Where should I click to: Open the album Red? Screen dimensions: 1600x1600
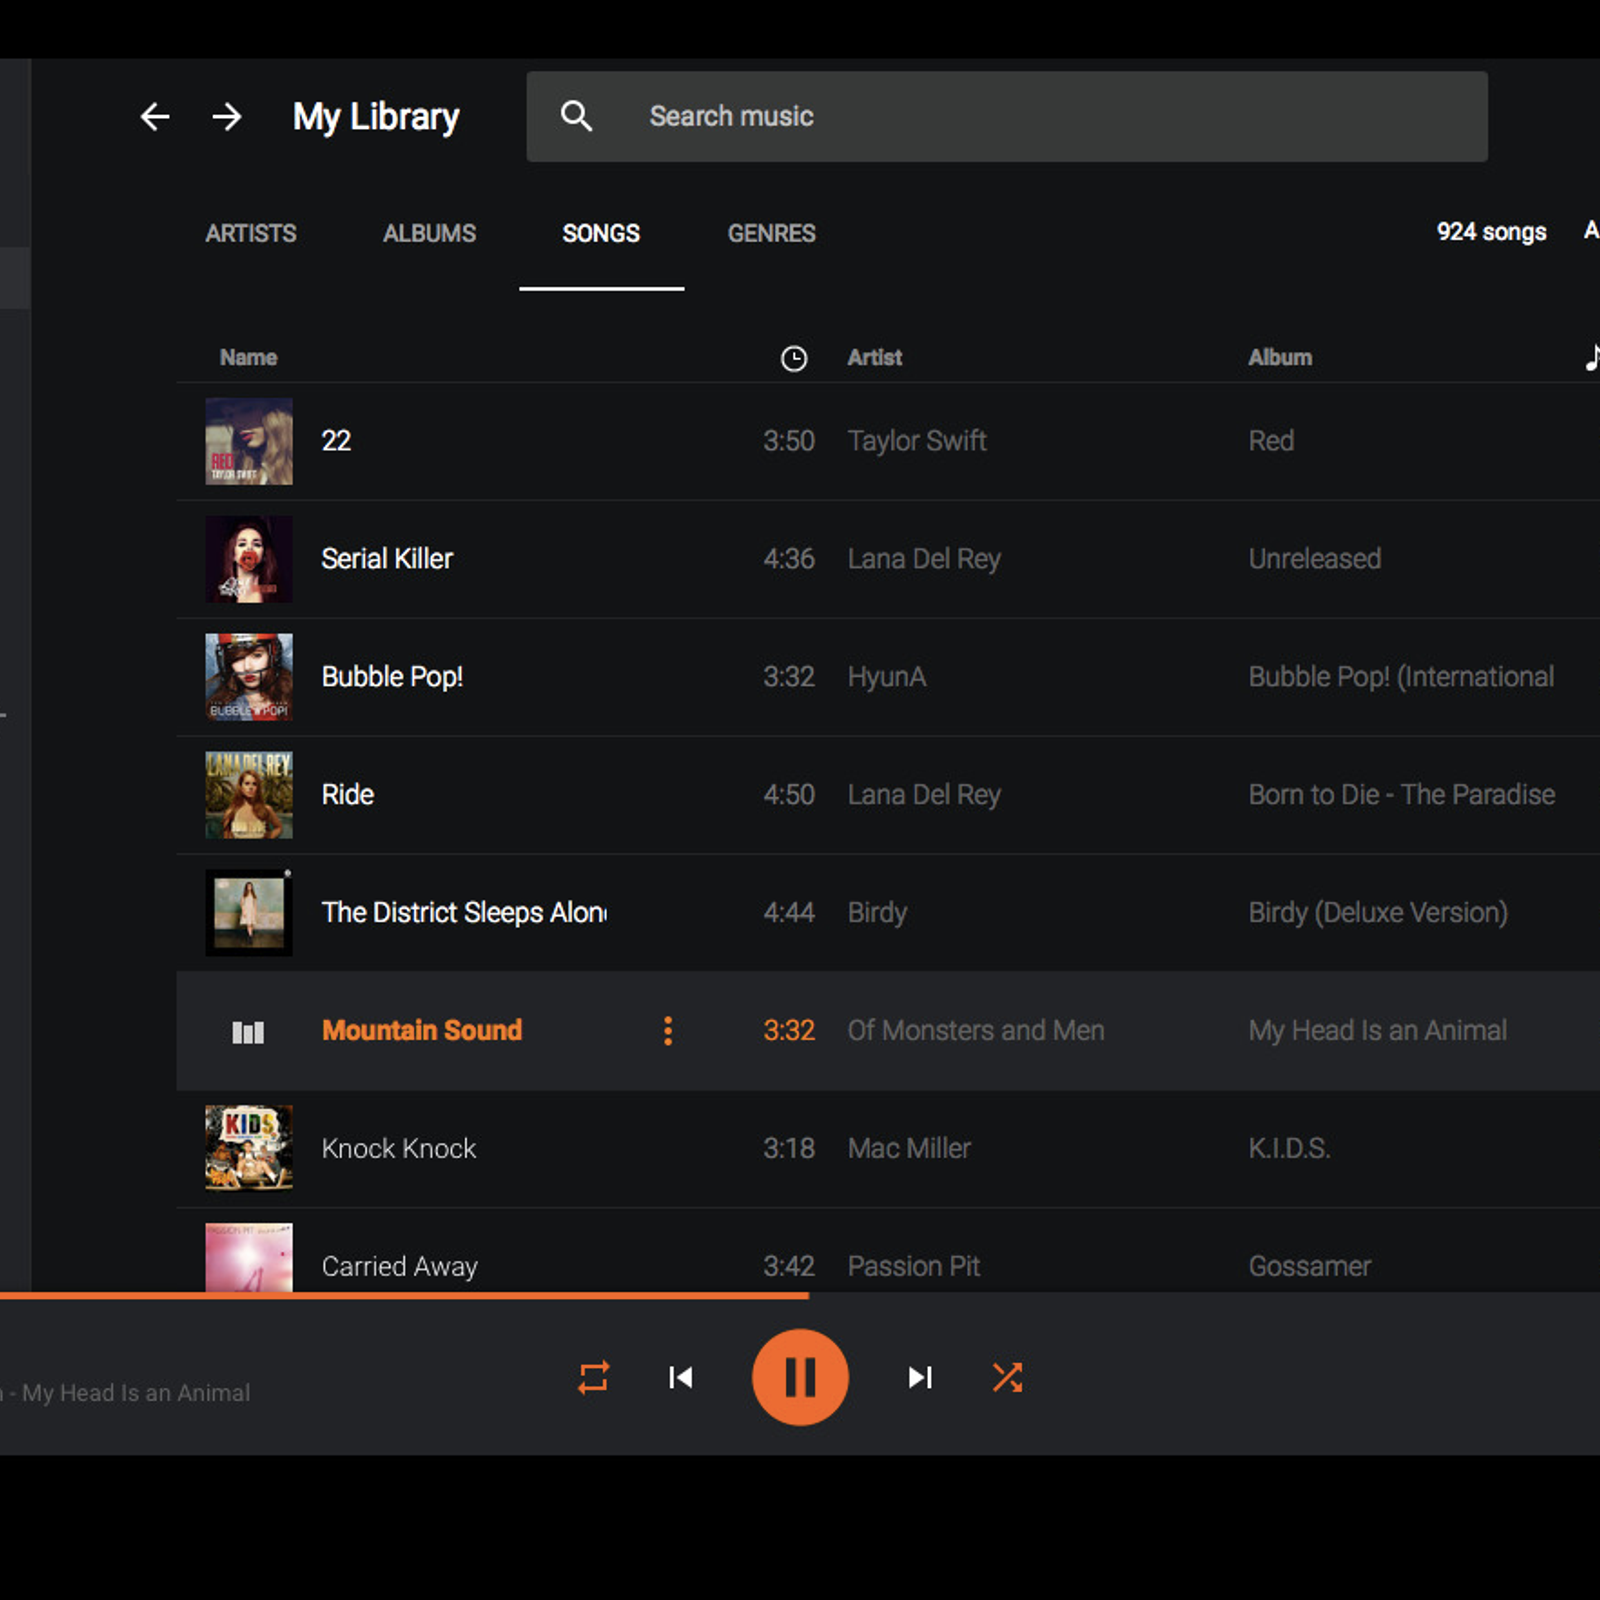(1271, 441)
